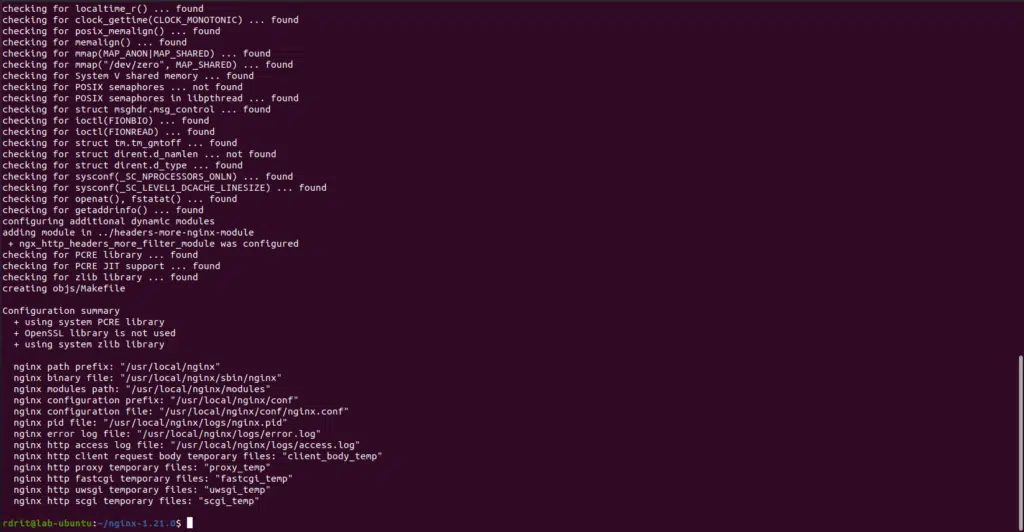Click the ngx_http_headers_more_filter_module configured line
The width and height of the screenshot is (1024, 532).
pyautogui.click(x=153, y=243)
